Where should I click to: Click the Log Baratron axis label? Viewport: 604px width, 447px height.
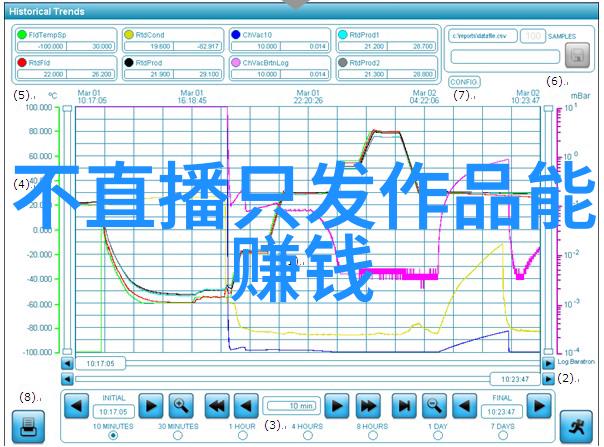[575, 362]
